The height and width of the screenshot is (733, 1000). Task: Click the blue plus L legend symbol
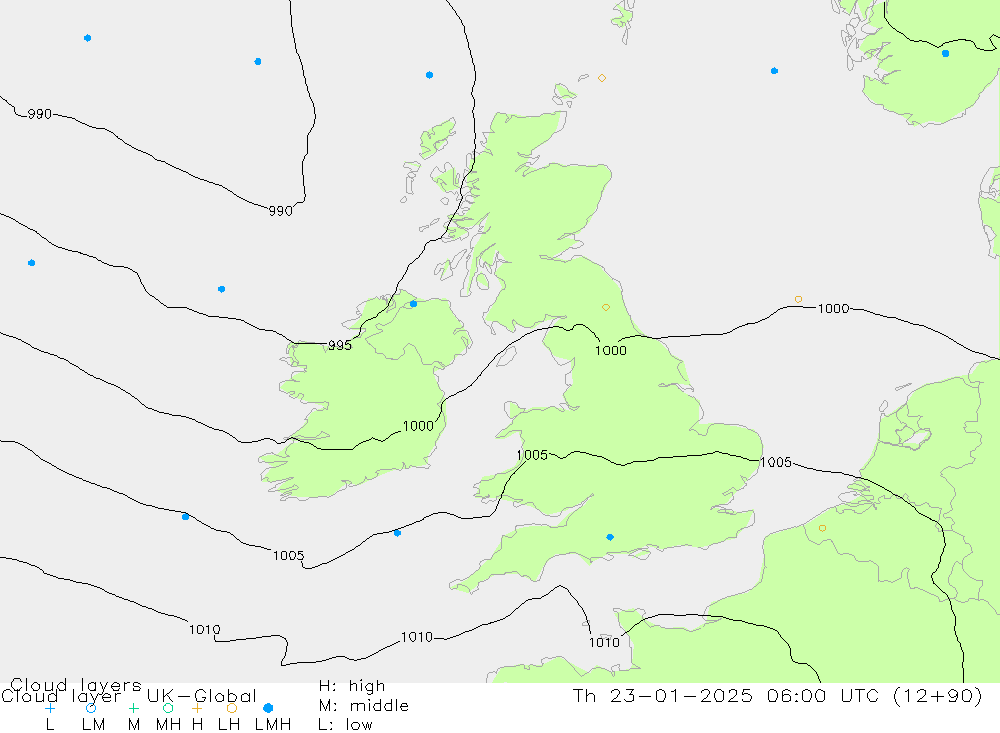tap(50, 708)
